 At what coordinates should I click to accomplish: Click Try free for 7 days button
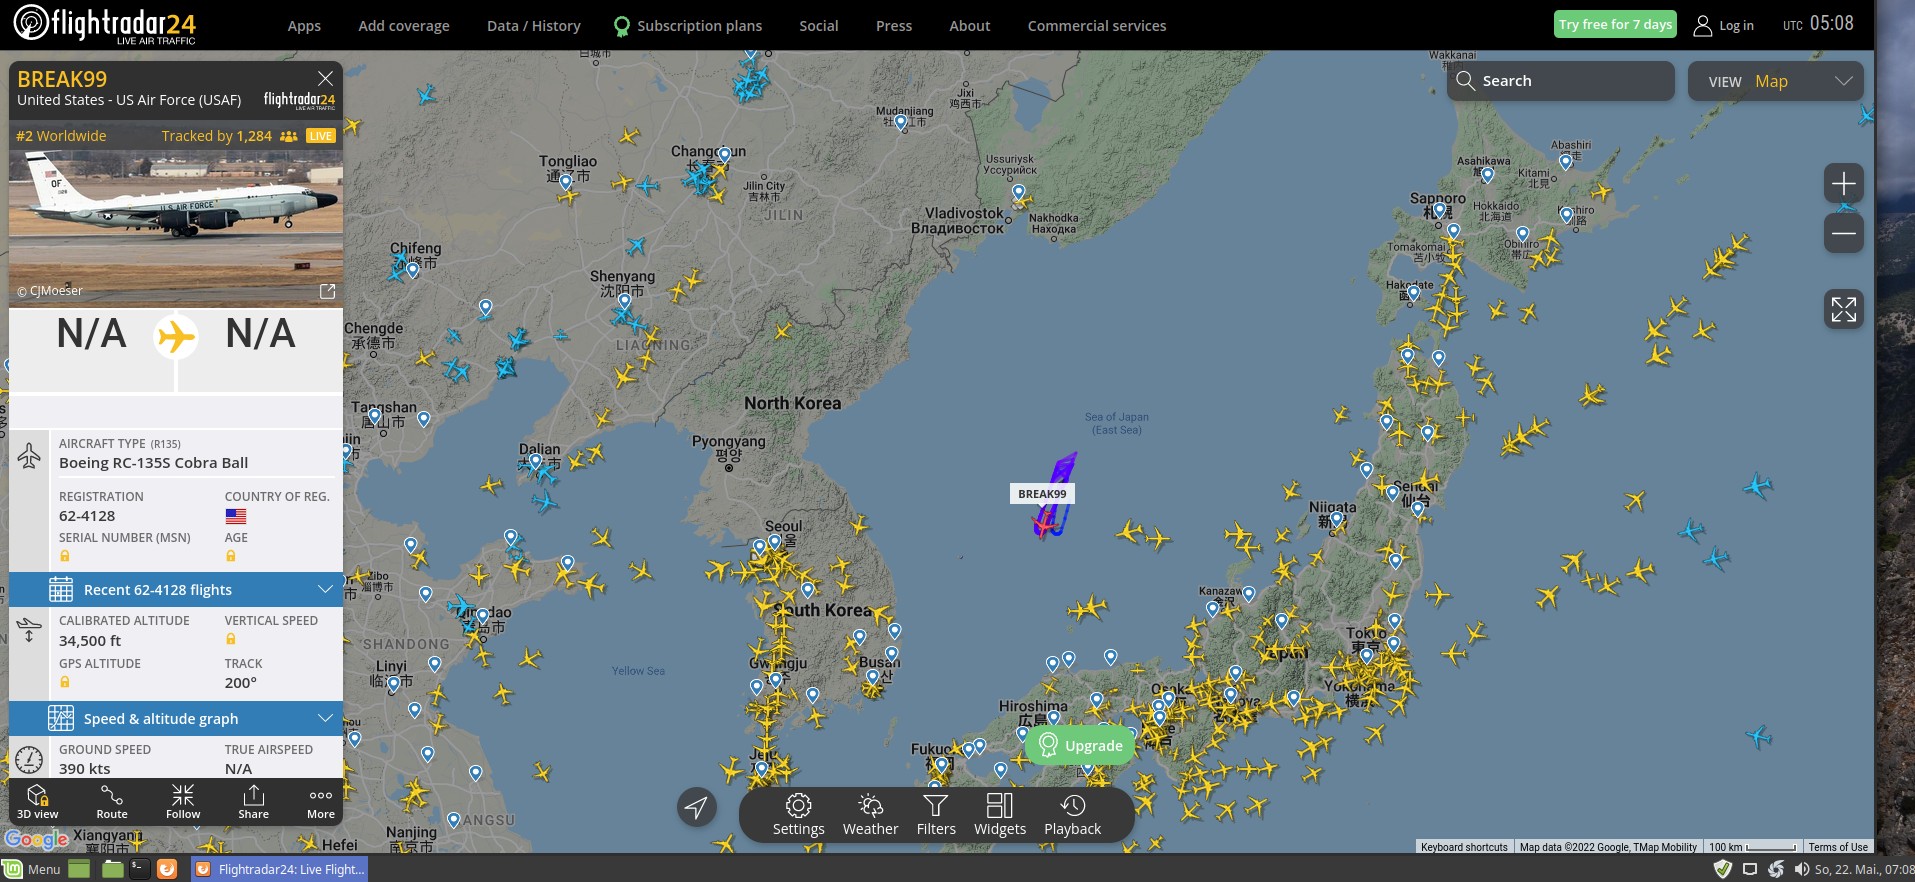tap(1615, 24)
